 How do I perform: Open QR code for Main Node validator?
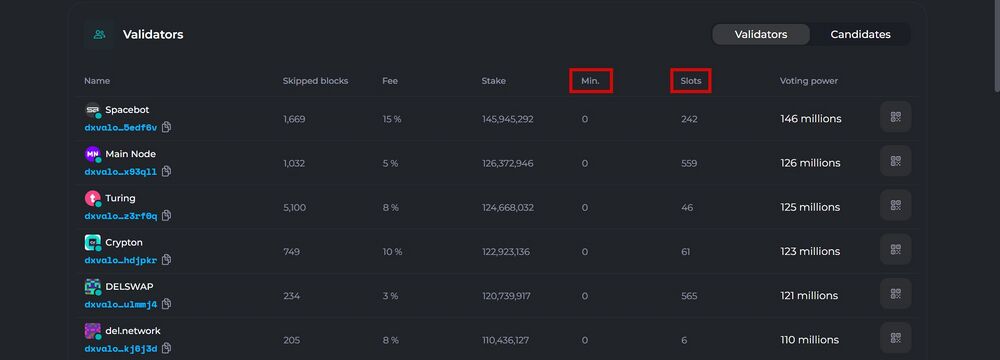(895, 161)
